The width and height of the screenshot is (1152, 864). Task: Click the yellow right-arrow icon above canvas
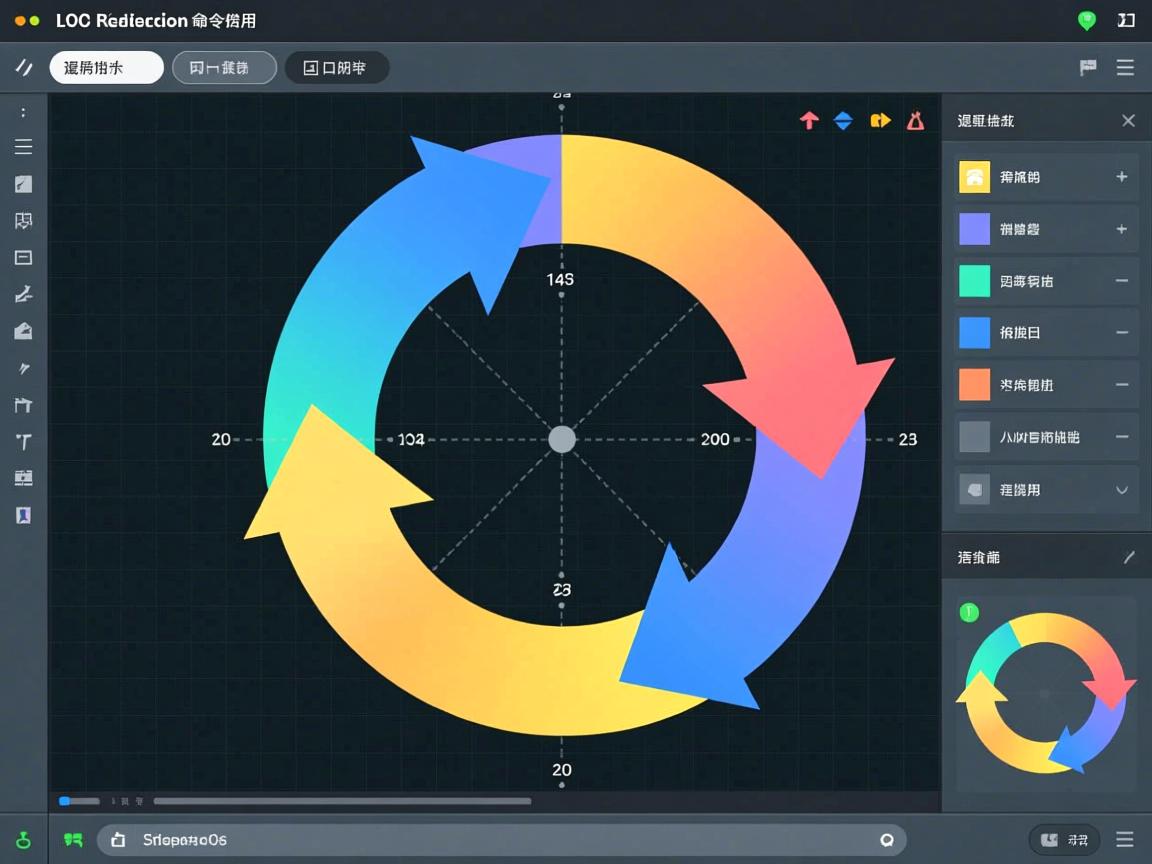(879, 121)
